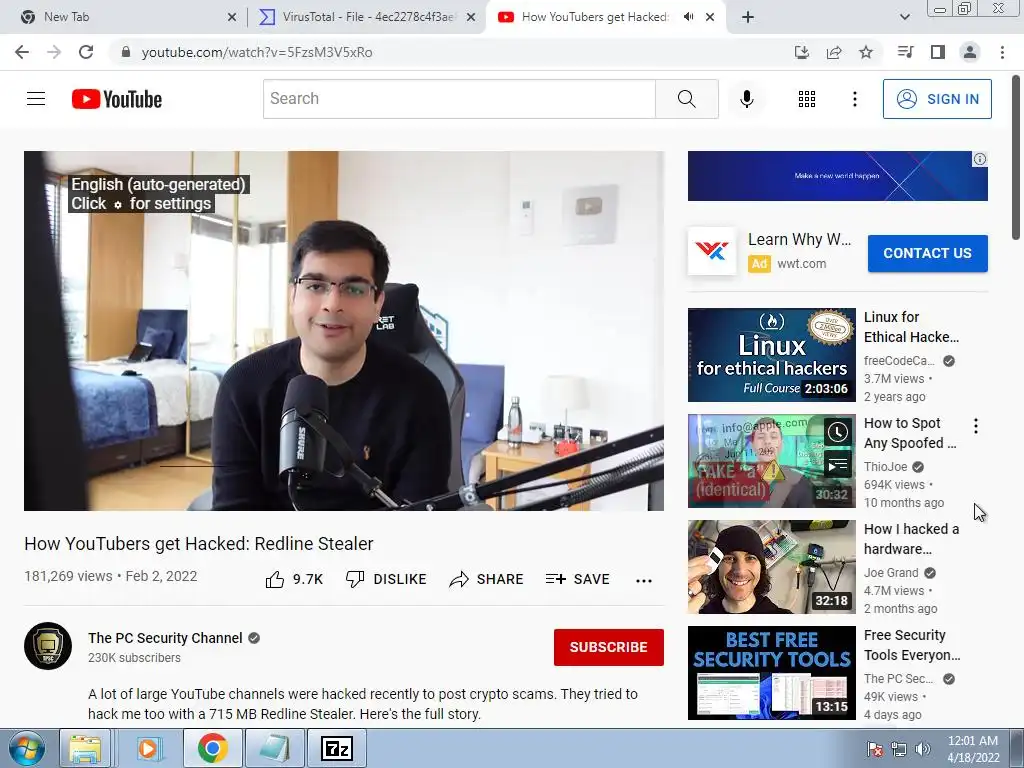Open more actions ellipsis below the video
The image size is (1024, 768).
pyautogui.click(x=644, y=580)
